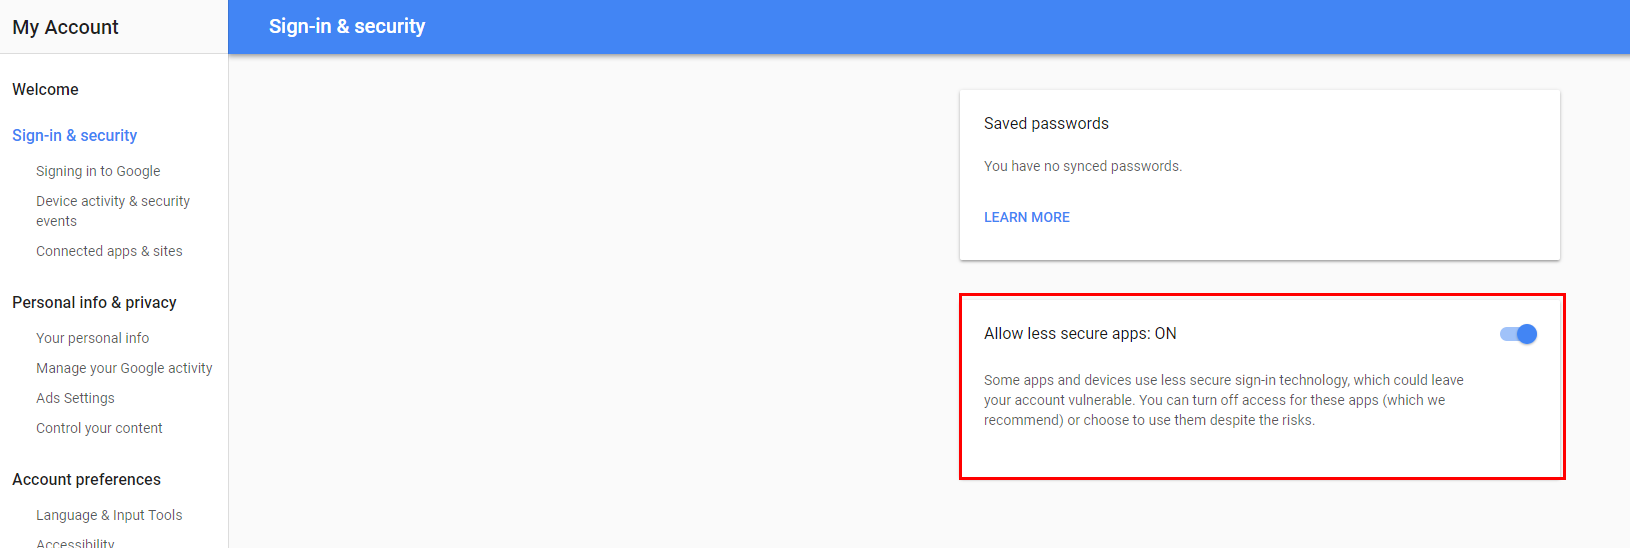Go to Device activity & security events

click(x=113, y=211)
